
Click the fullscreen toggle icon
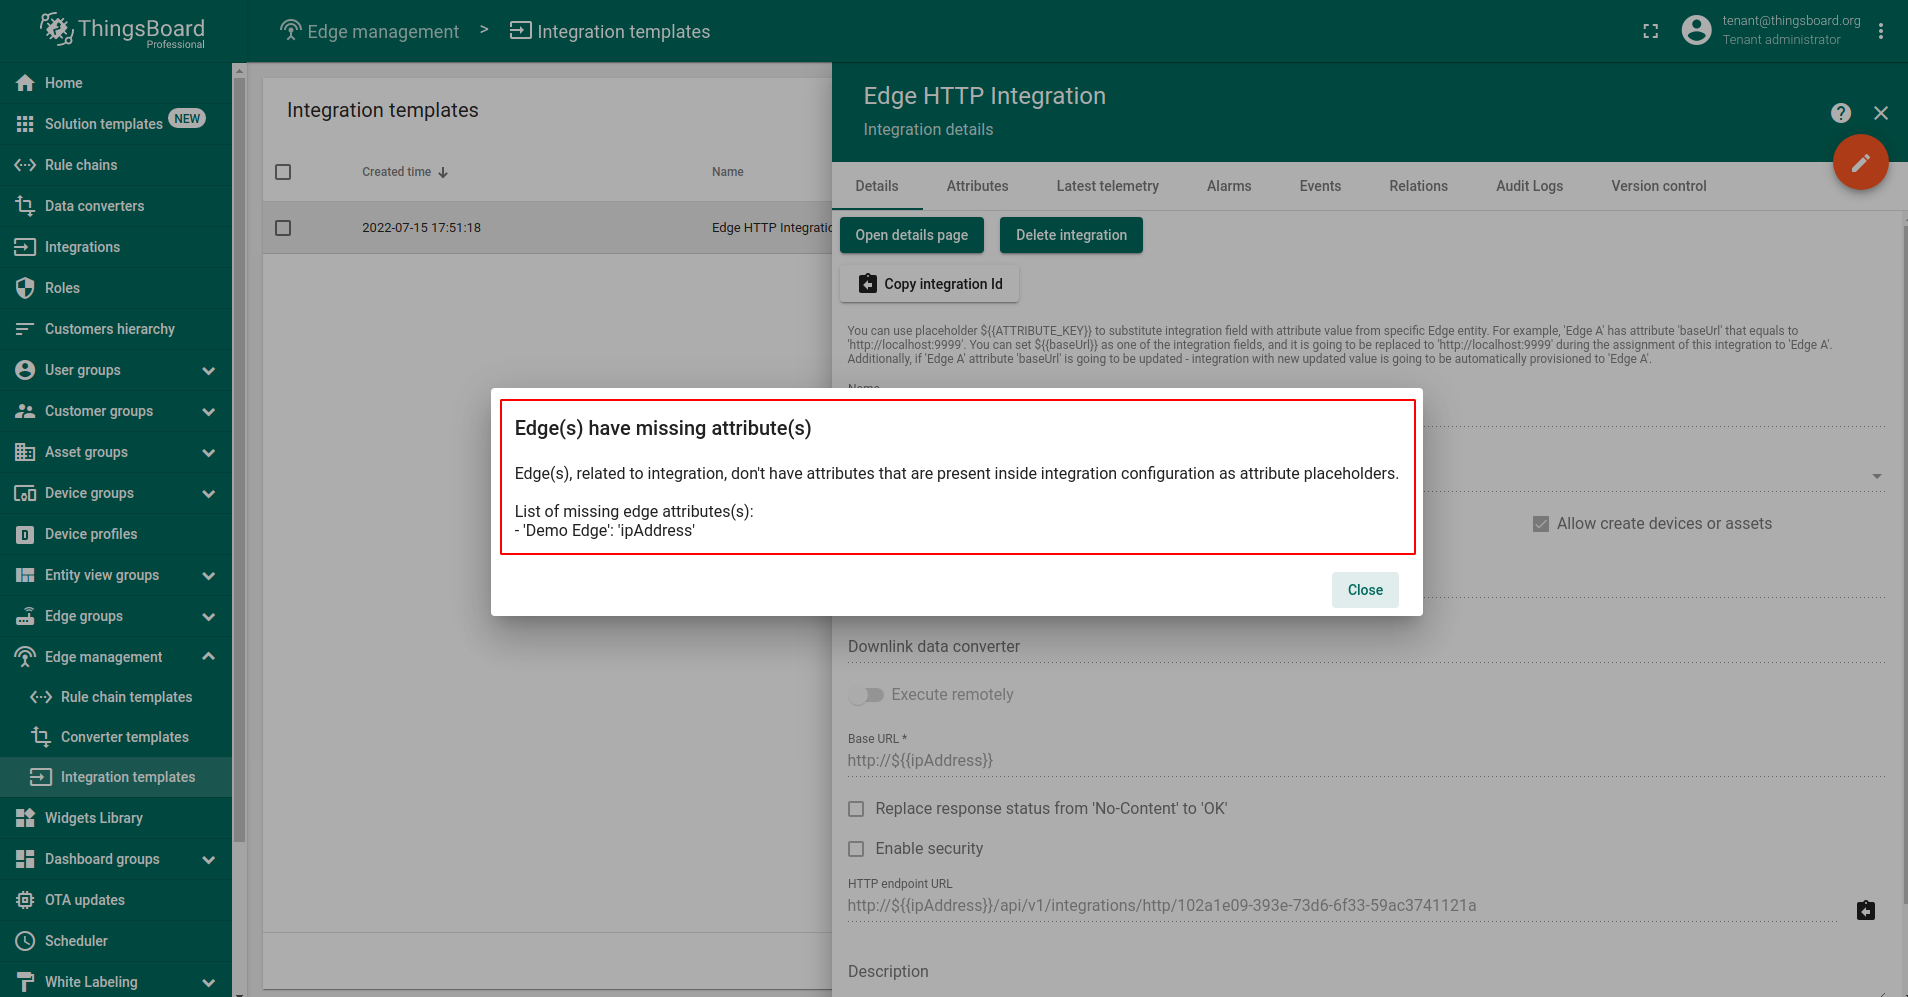[x=1650, y=31]
